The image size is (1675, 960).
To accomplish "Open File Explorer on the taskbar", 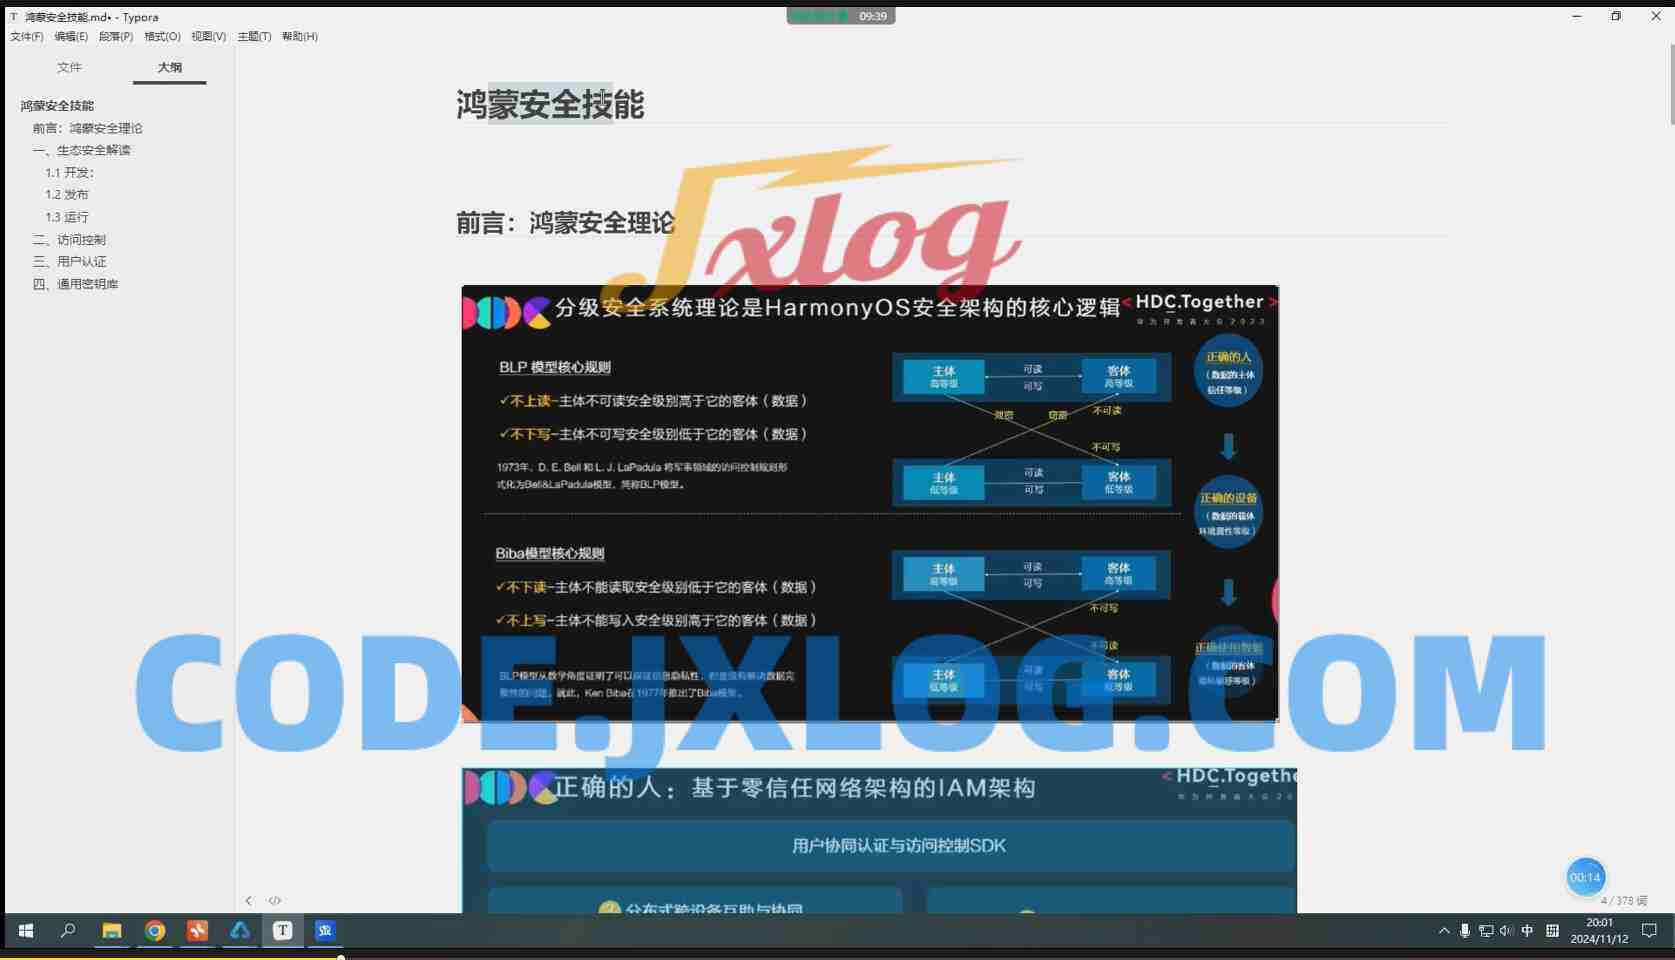I will 111,930.
